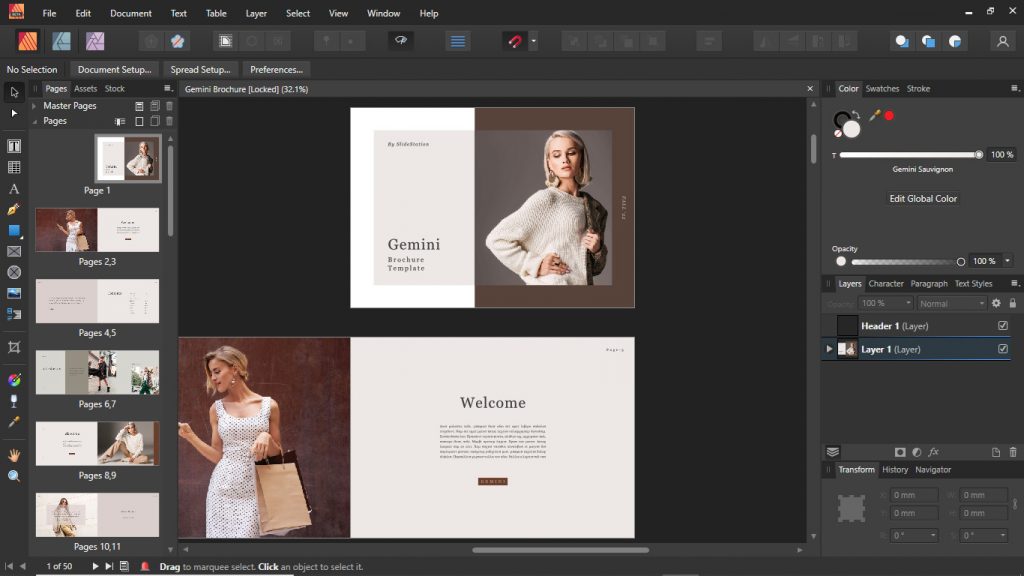1024x576 pixels.
Task: Click the Opacity slider in Color panel
Action: pyautogui.click(x=907, y=261)
